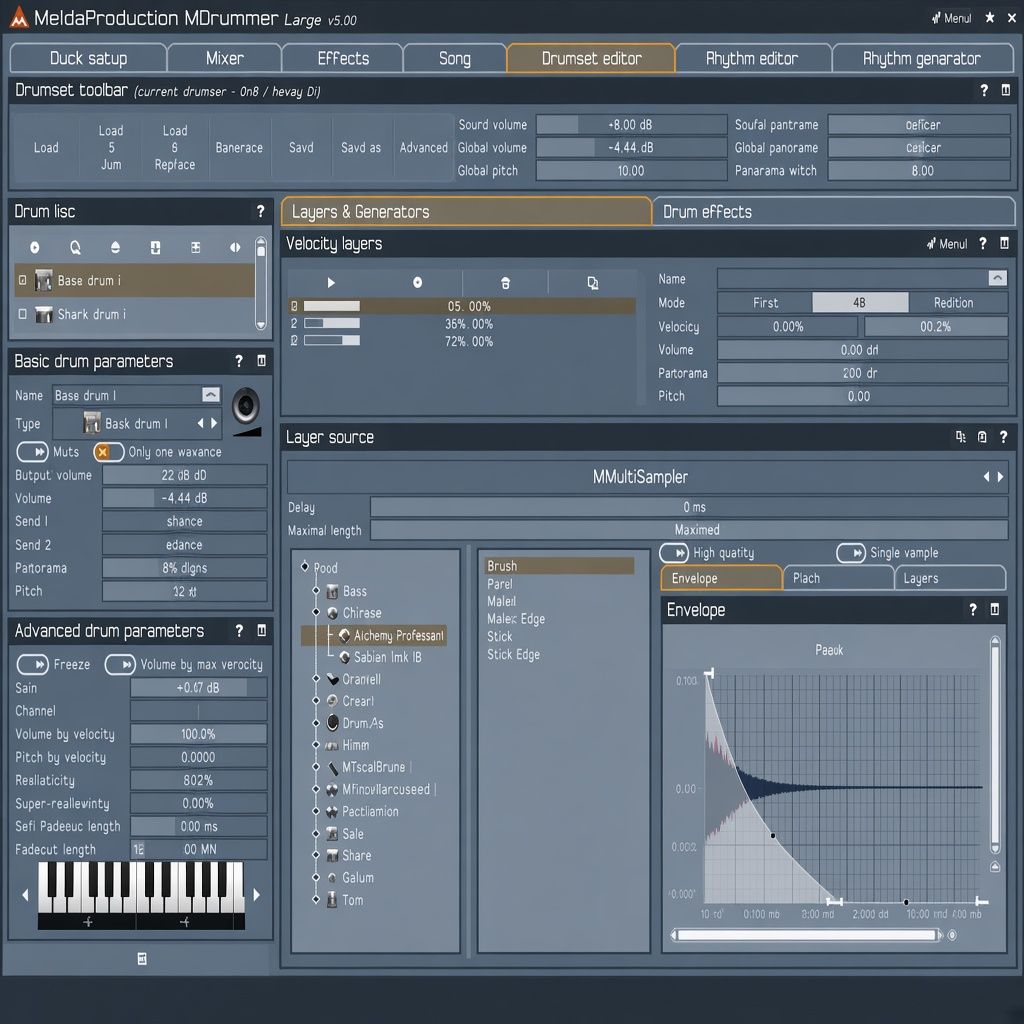Click the Layer source routing icon
This screenshot has width=1024, height=1024.
click(961, 437)
